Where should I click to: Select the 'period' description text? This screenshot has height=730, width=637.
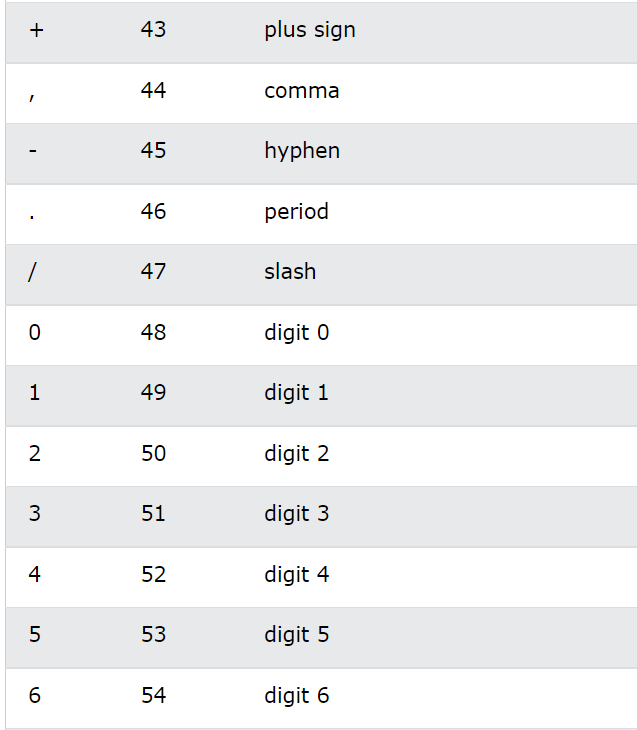click(x=296, y=212)
